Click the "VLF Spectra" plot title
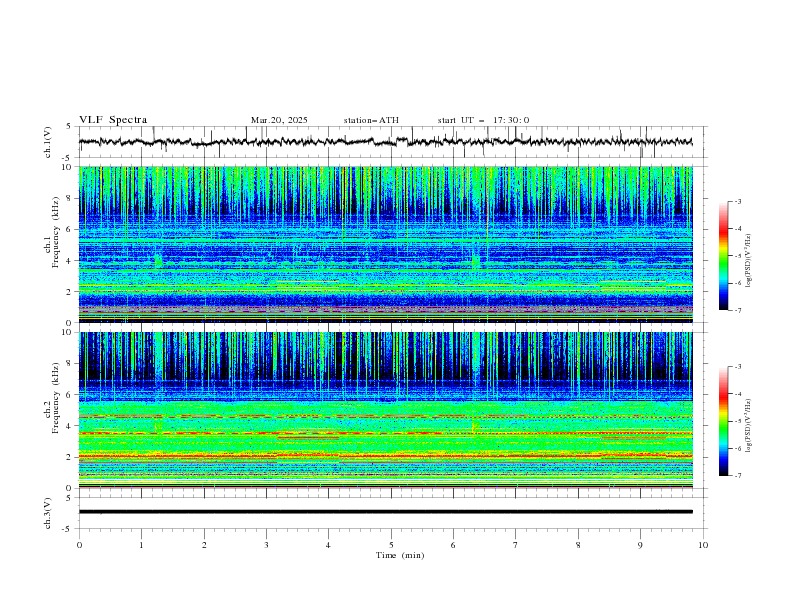Screen dimensions: 792x612 [113, 120]
